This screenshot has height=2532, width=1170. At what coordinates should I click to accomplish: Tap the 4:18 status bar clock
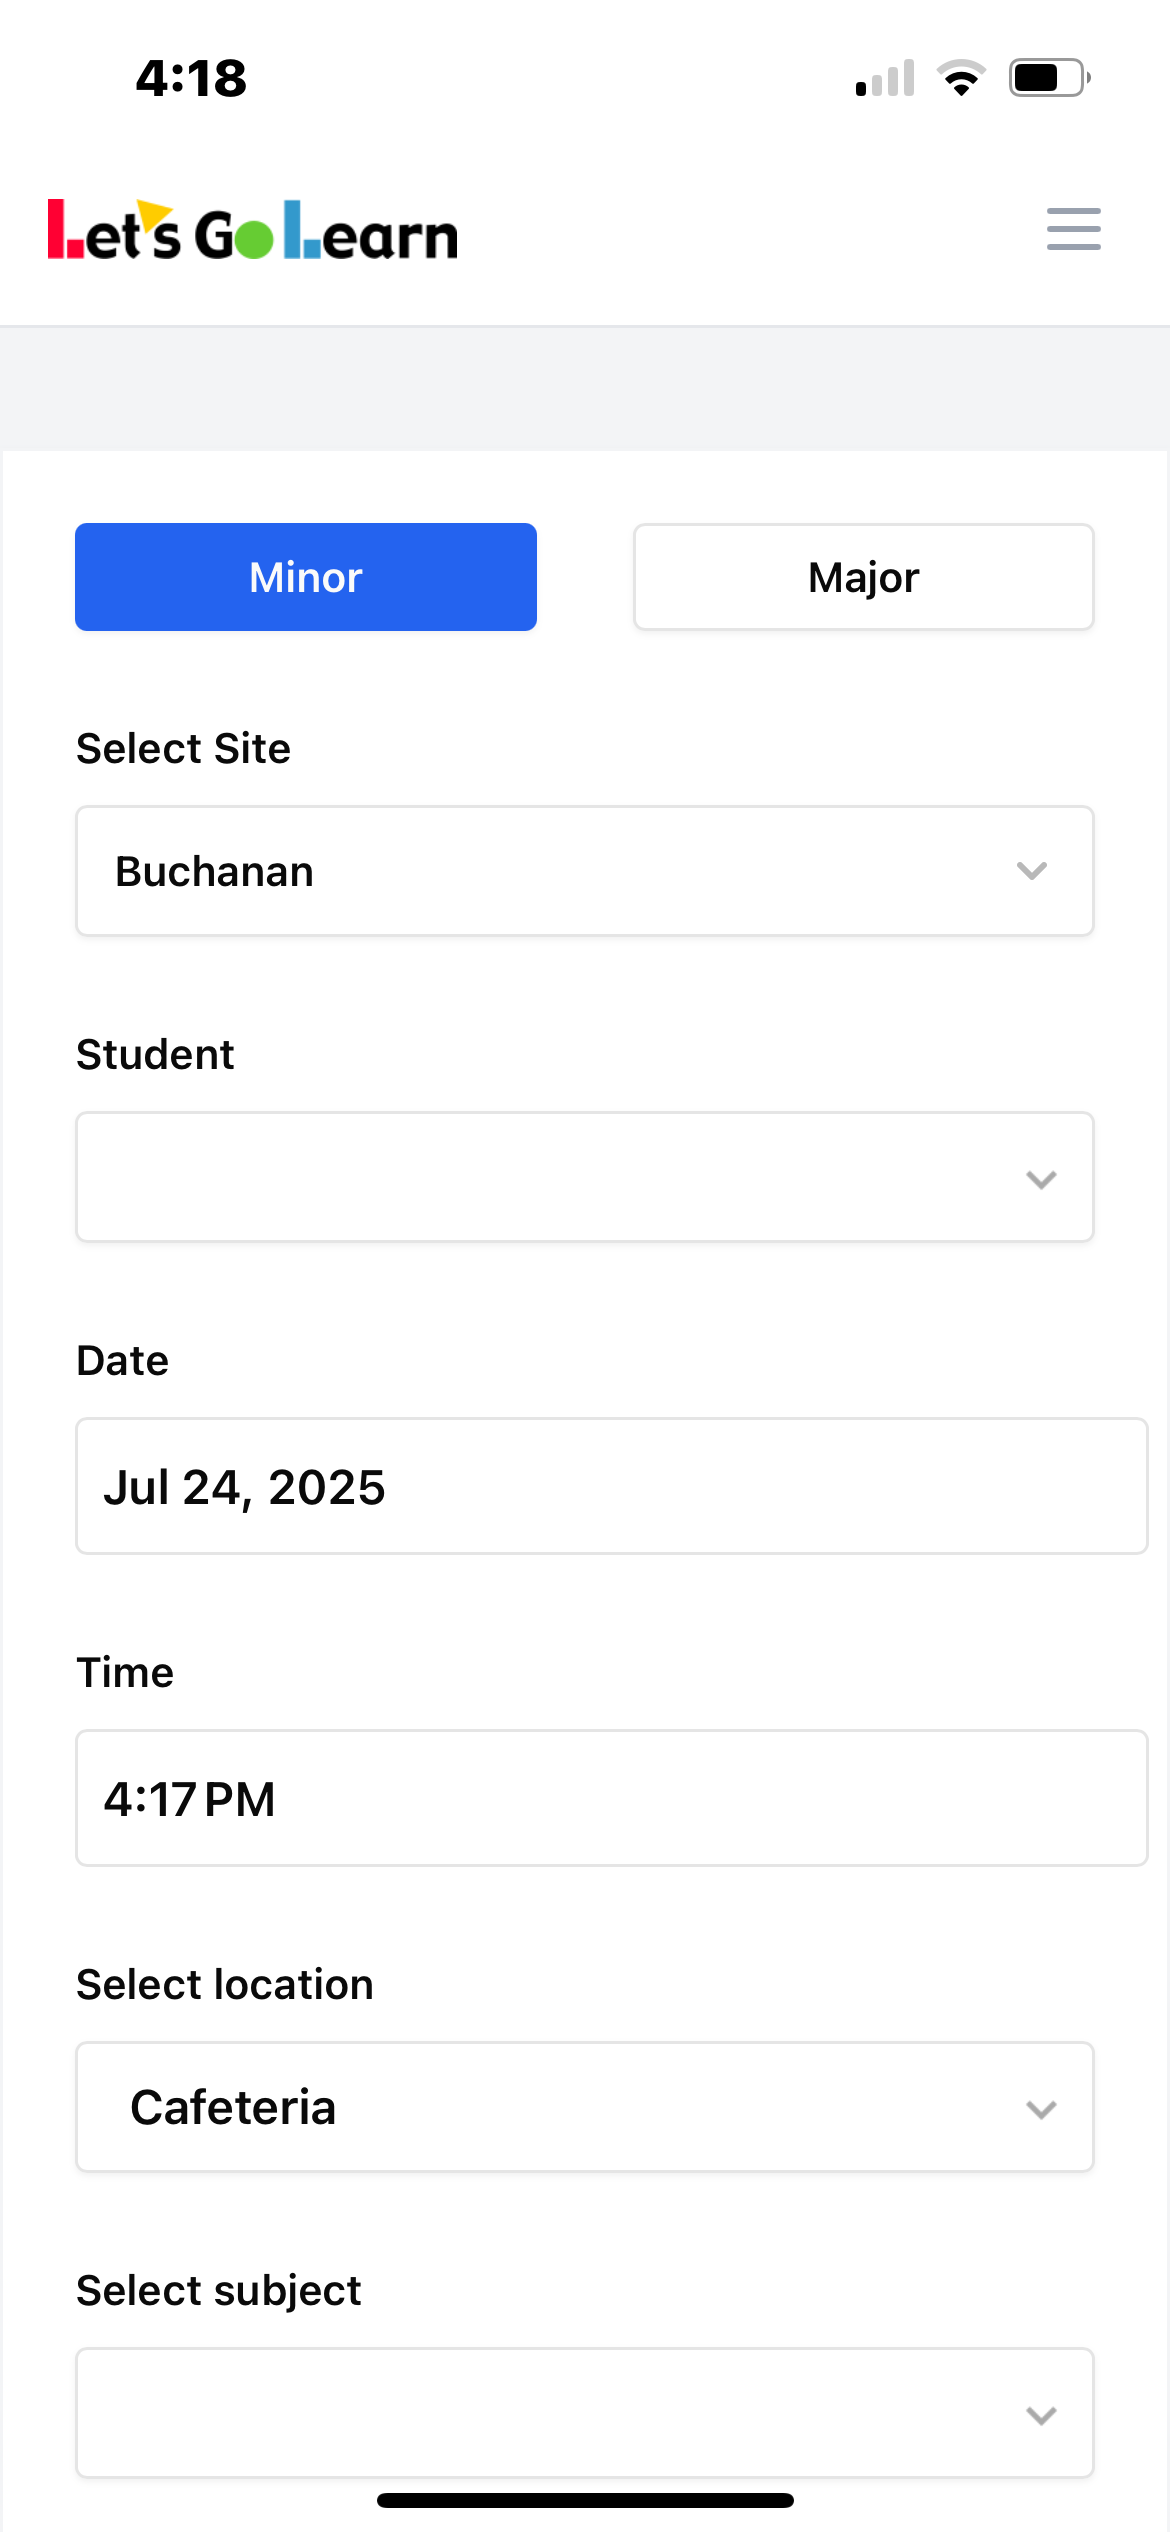click(x=191, y=78)
